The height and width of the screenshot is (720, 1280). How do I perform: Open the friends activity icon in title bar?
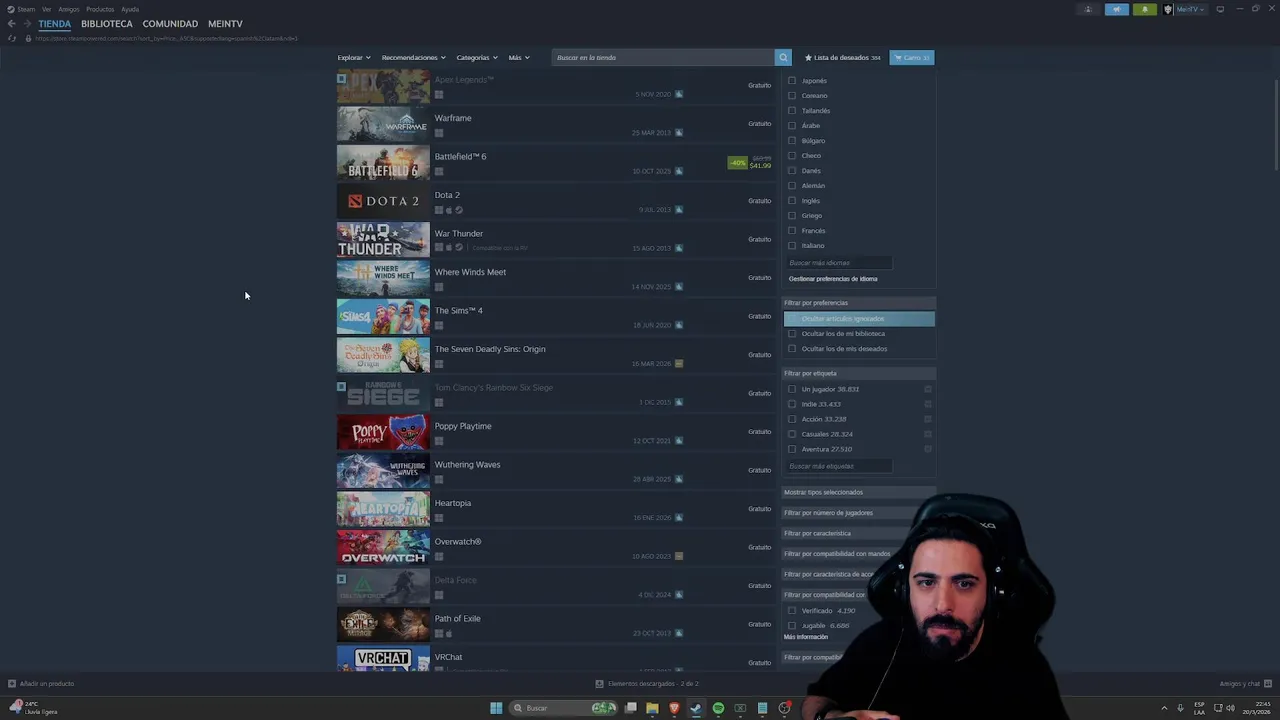1088,9
